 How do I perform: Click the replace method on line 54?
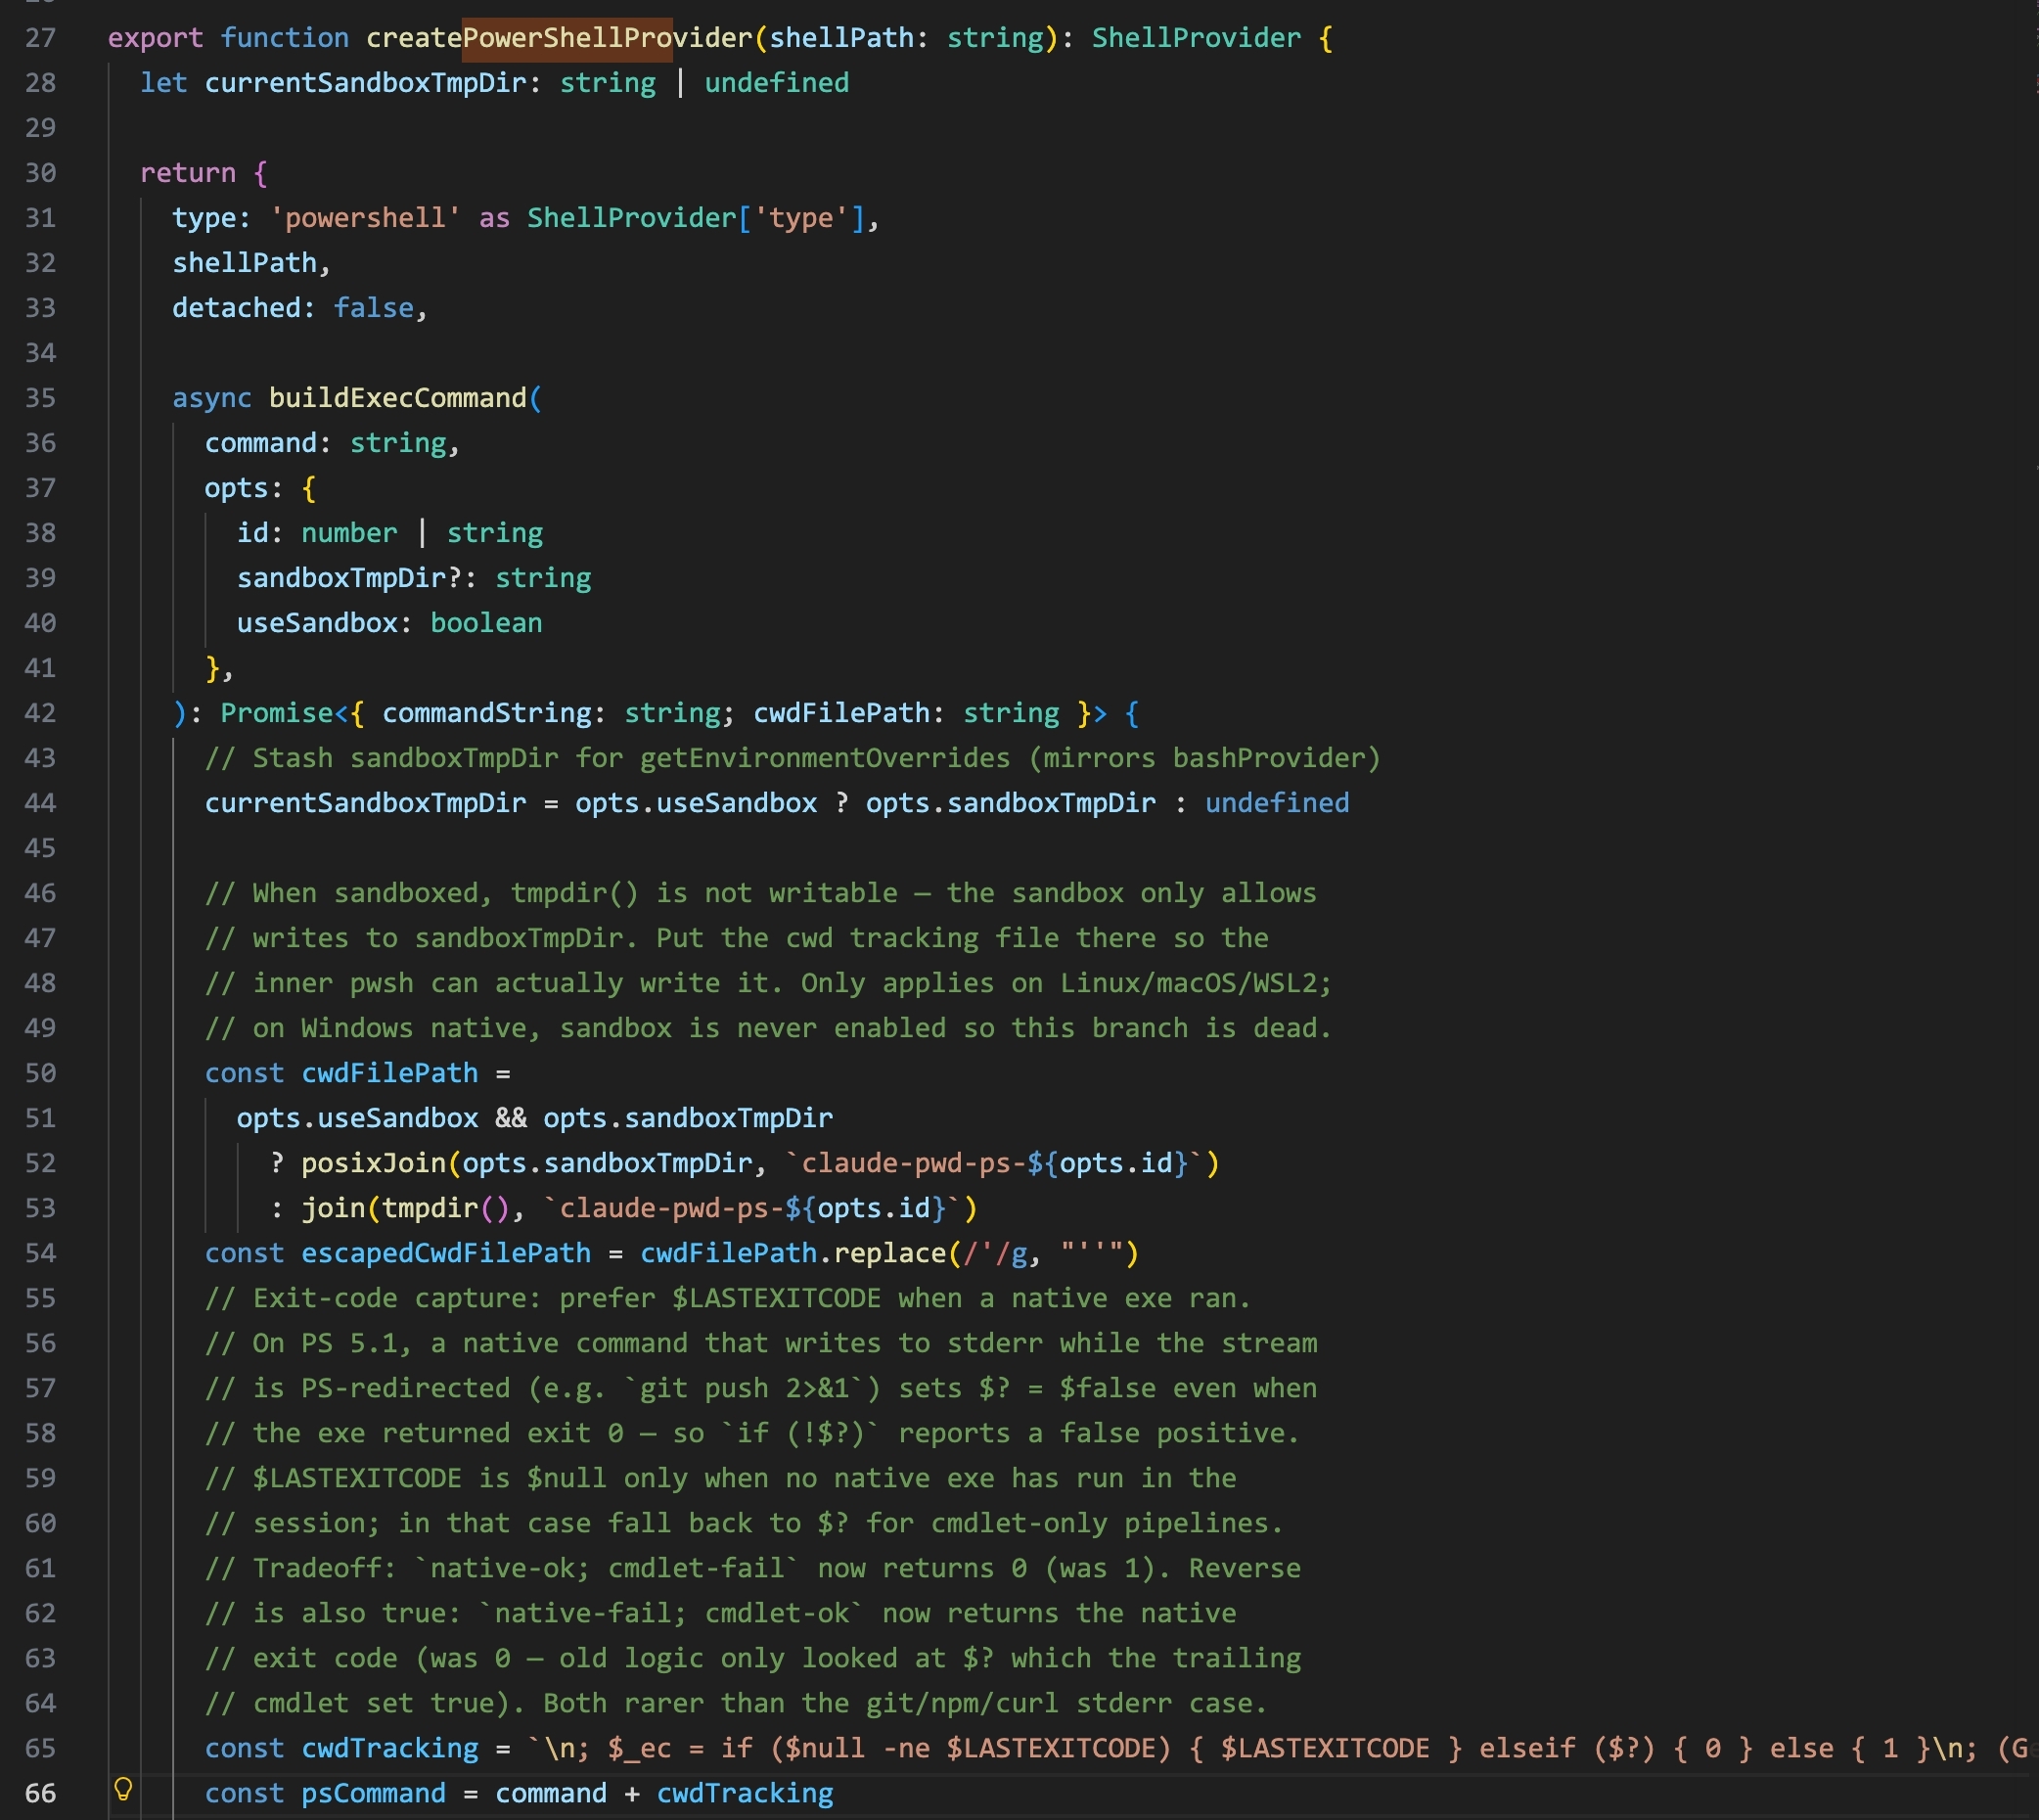pos(889,1253)
